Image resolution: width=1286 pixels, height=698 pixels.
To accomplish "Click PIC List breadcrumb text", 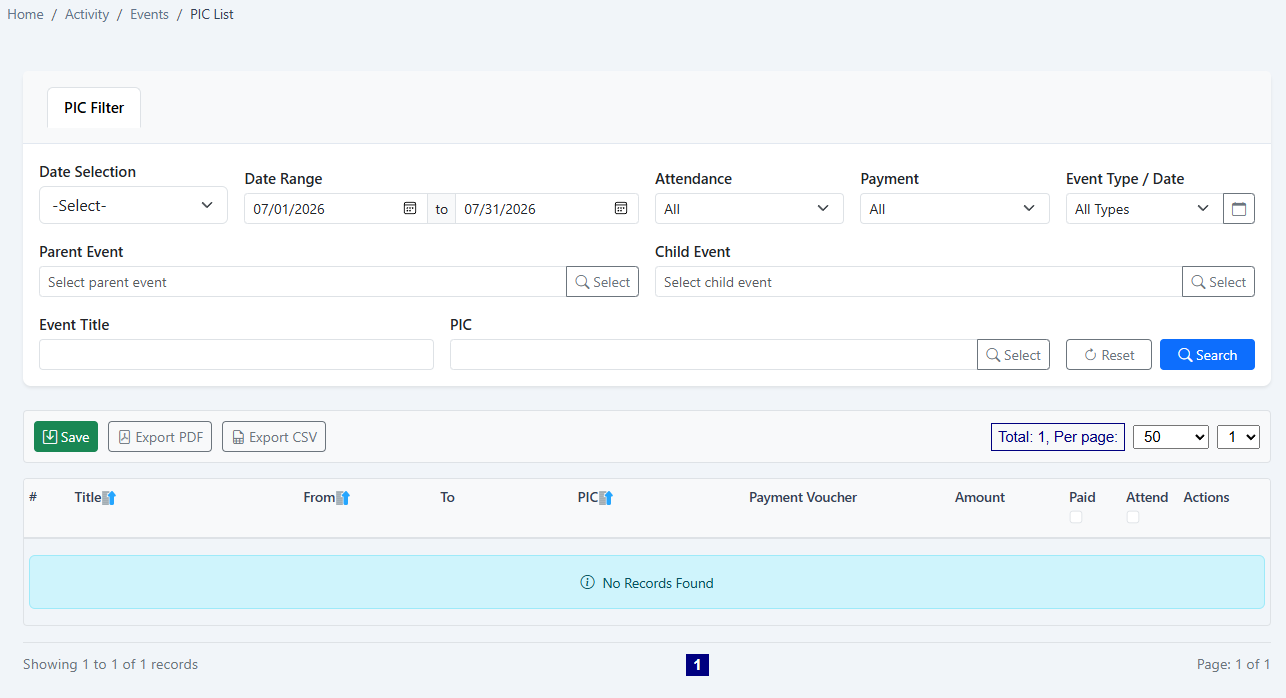I will [x=212, y=15].
